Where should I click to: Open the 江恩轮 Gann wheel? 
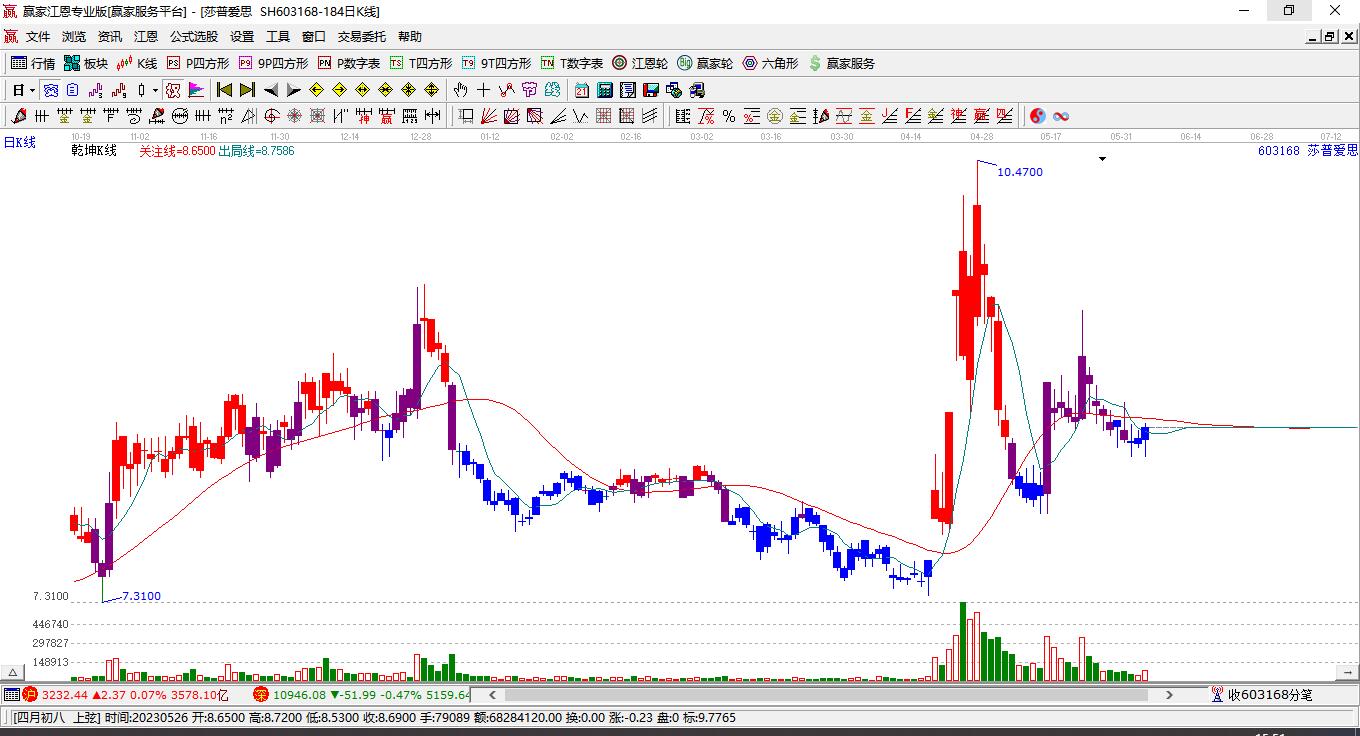[x=640, y=63]
